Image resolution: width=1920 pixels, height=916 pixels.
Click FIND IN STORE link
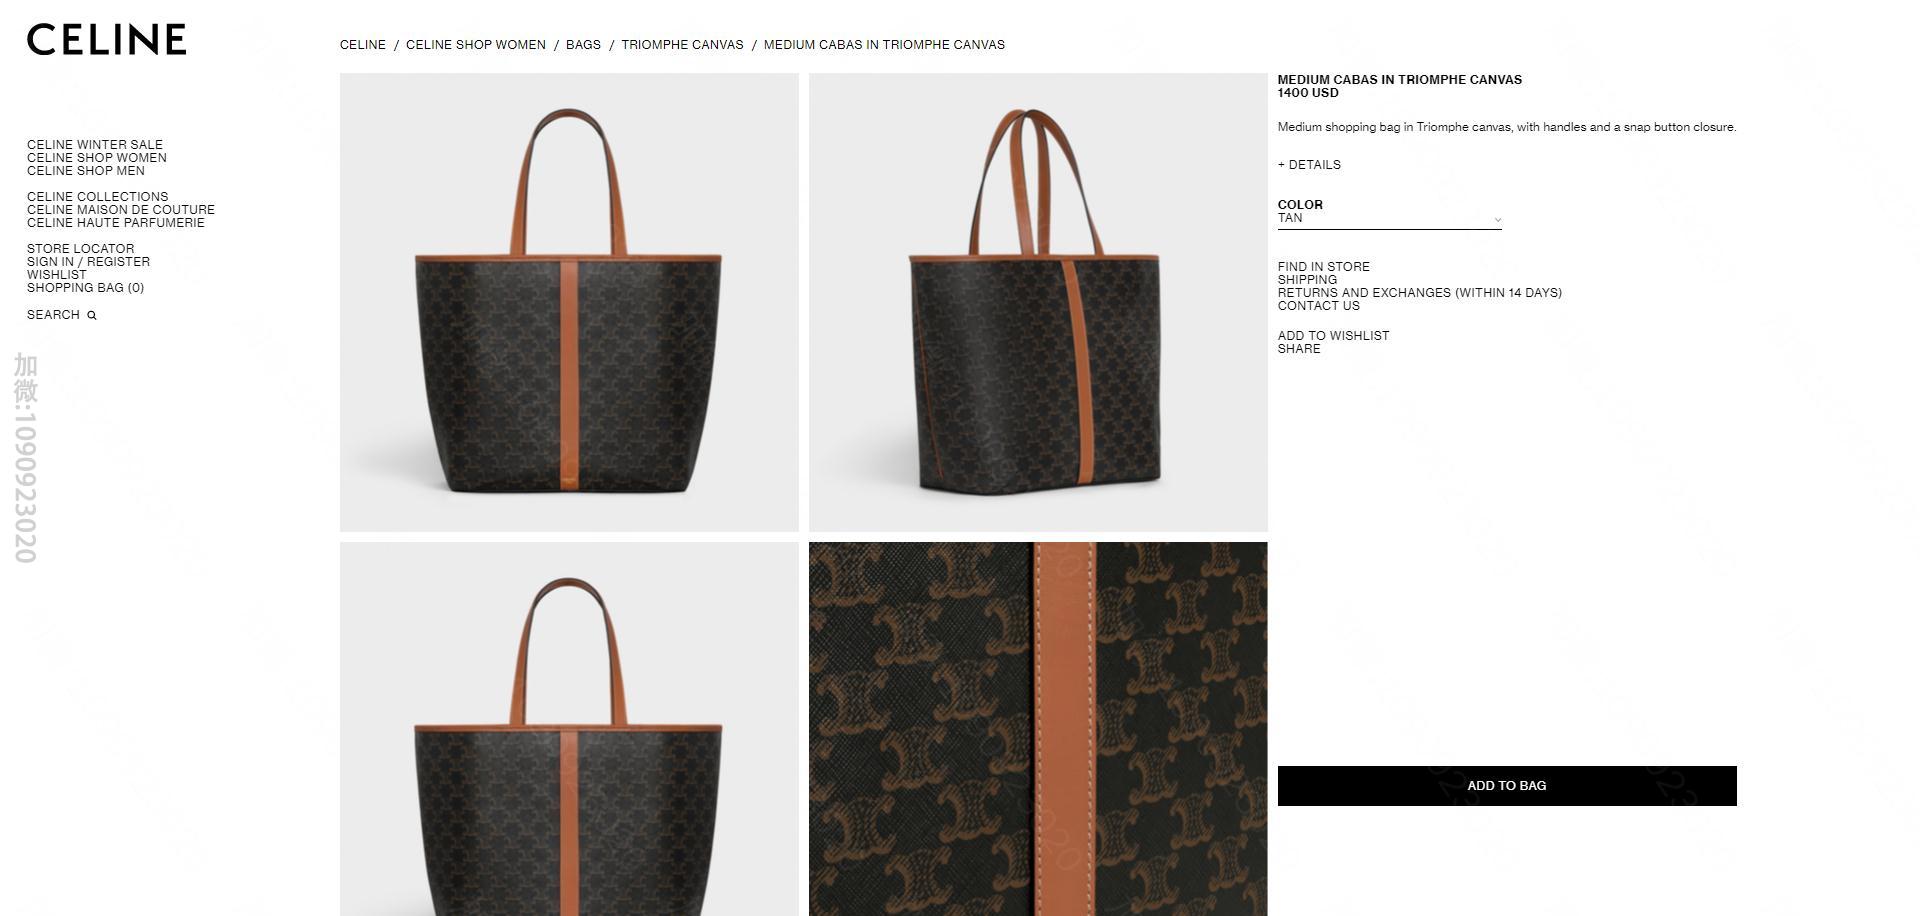(x=1323, y=267)
